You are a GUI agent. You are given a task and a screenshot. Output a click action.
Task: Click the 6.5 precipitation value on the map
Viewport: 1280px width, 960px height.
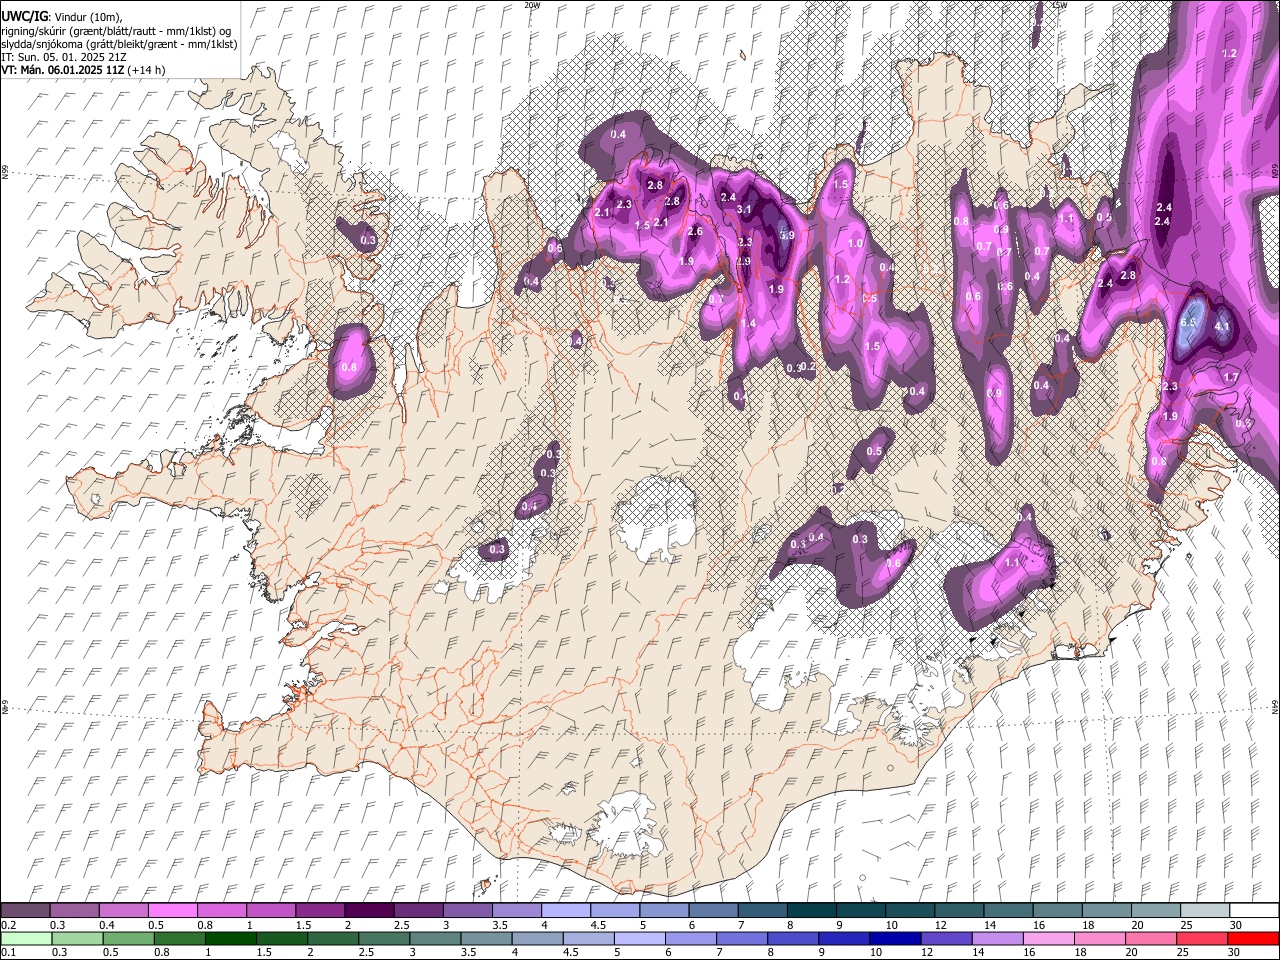point(1188,323)
